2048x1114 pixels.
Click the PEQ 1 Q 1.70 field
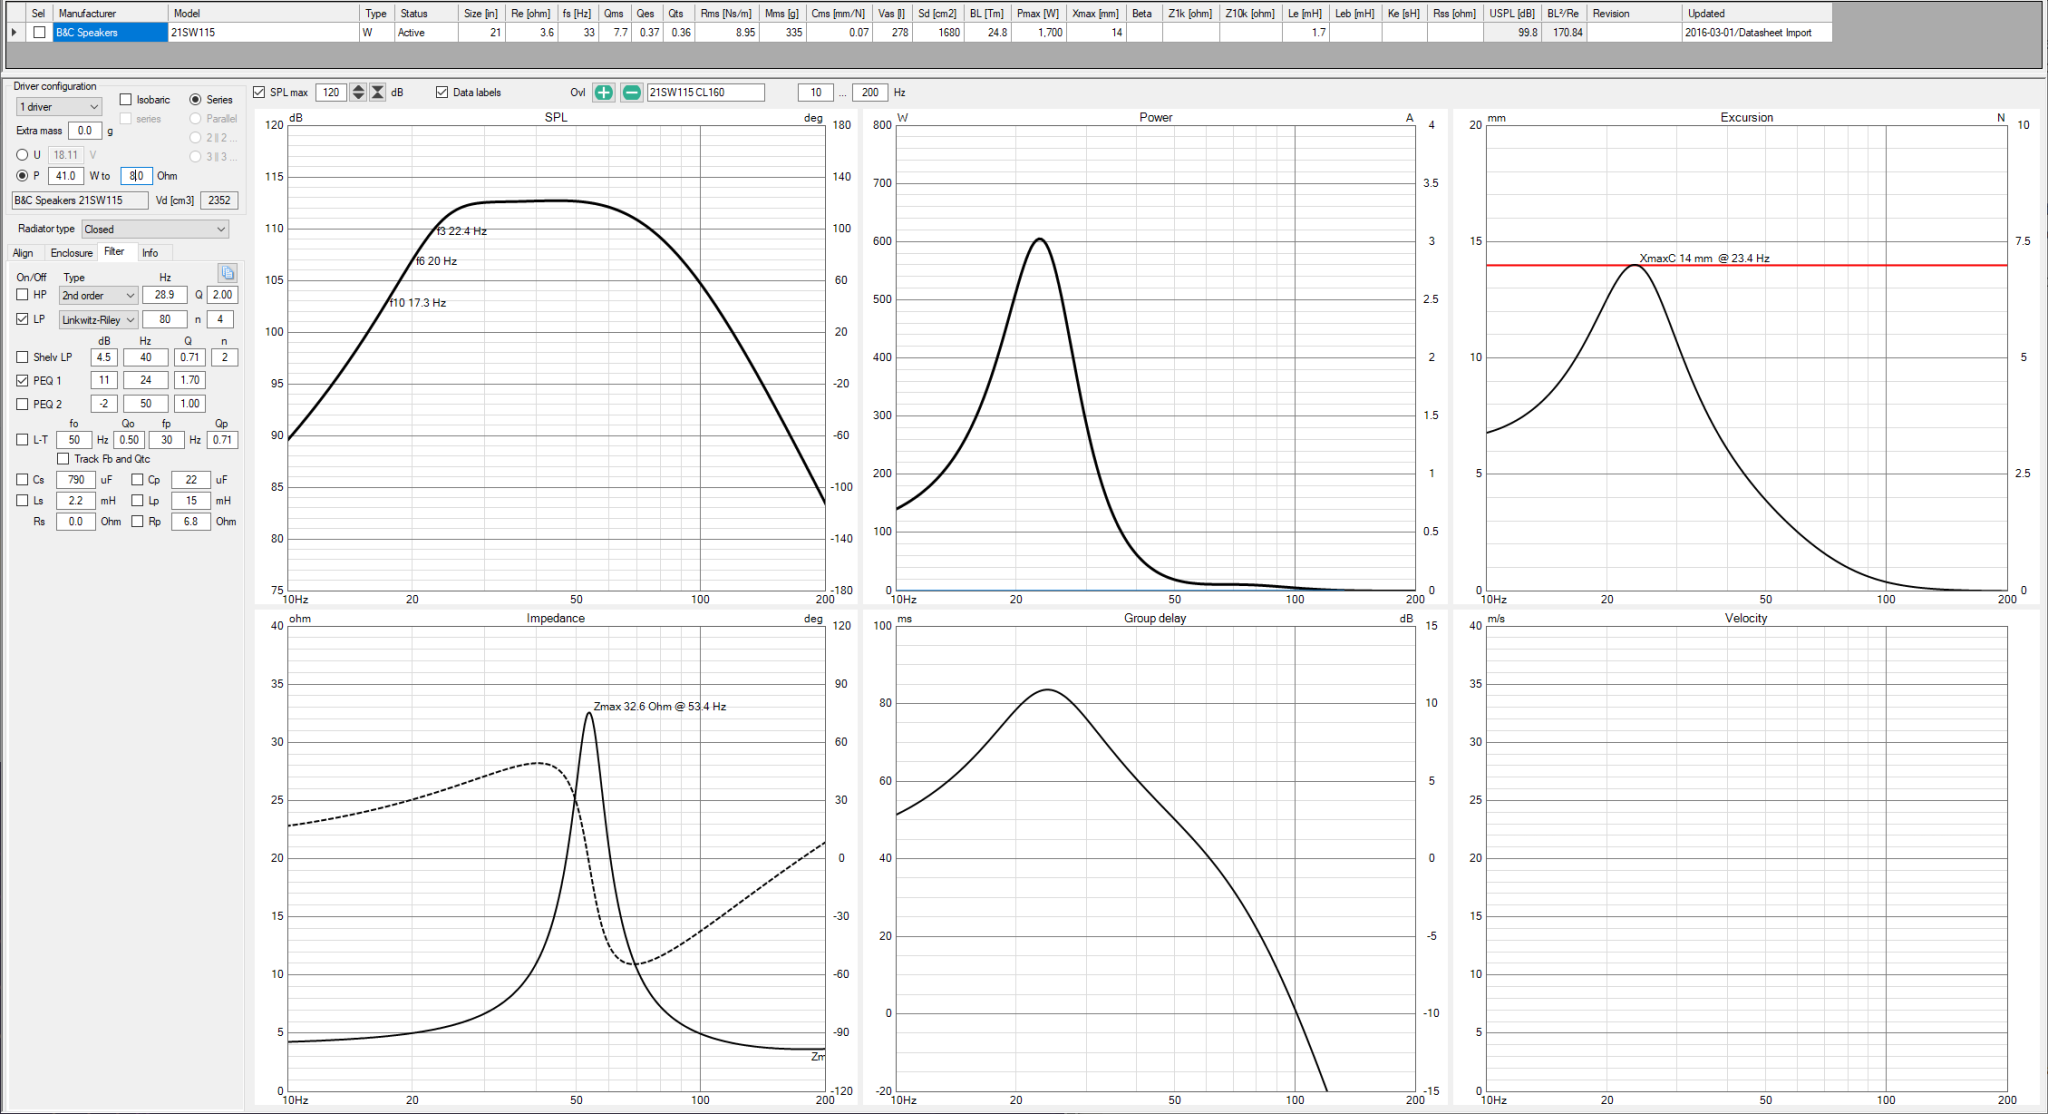tap(190, 380)
